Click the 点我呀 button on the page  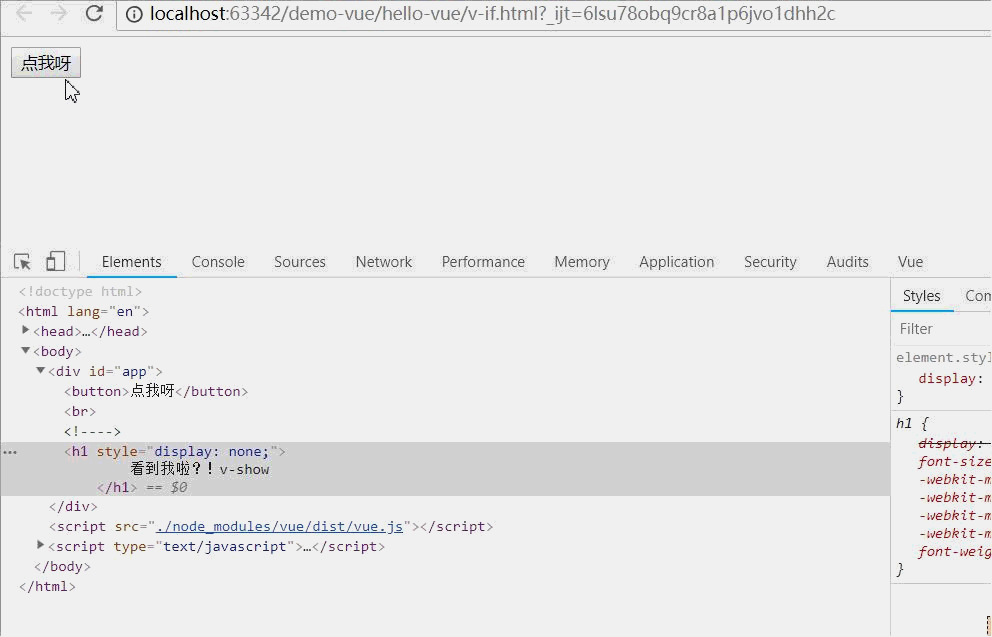46,63
